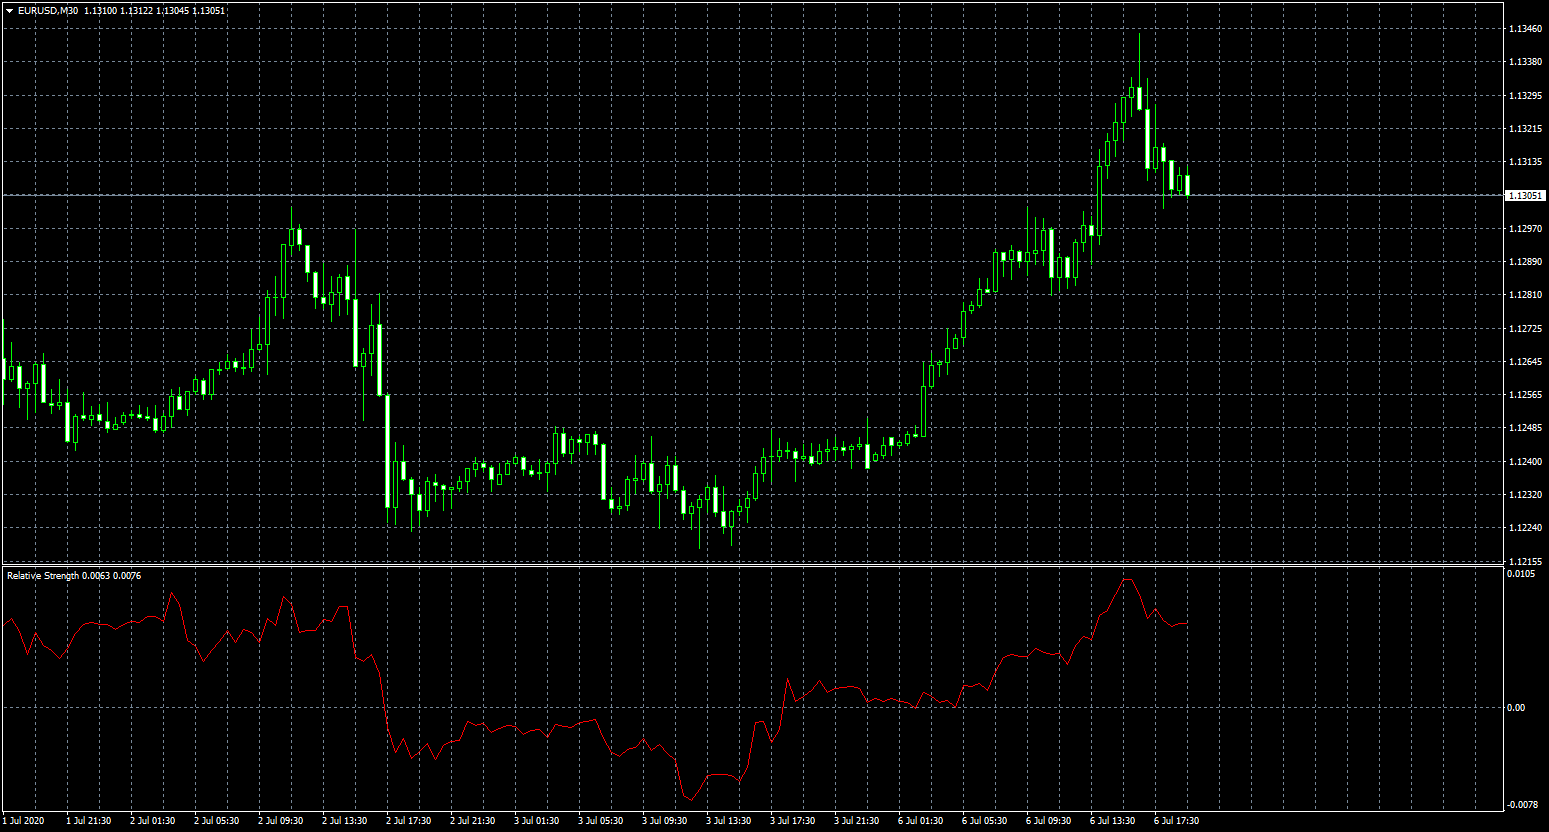Image resolution: width=1549 pixels, height=832 pixels.
Task: Click the 2 Jul 13:30 time label
Action: [x=345, y=821]
